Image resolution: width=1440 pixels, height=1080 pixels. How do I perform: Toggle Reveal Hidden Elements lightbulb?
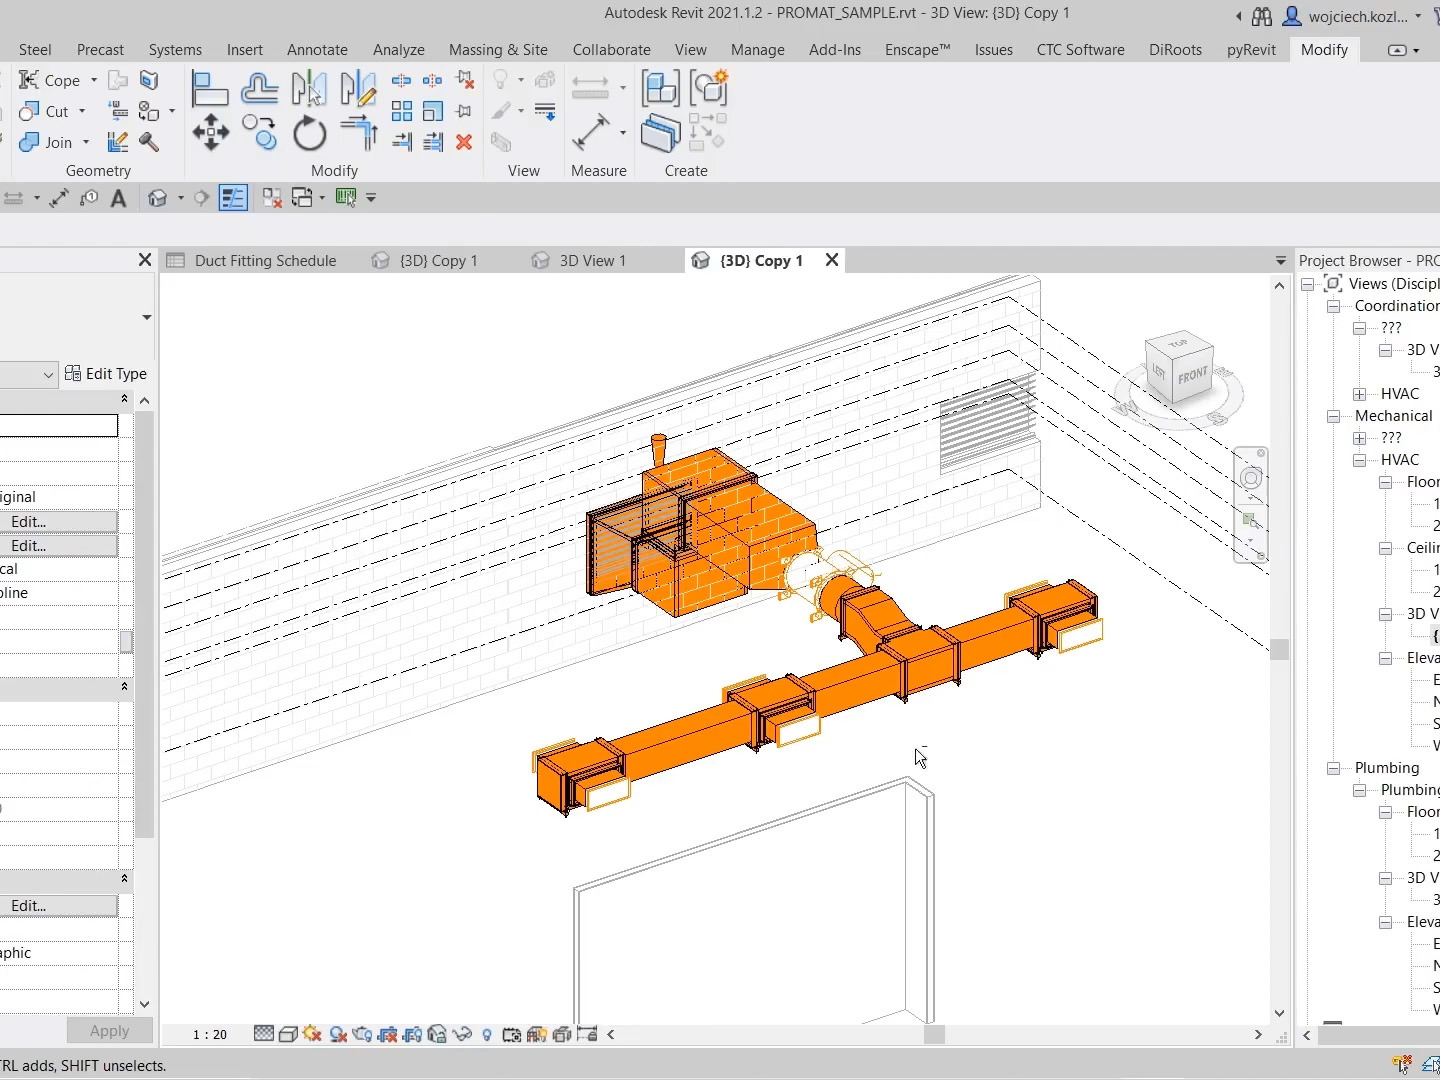487,1034
